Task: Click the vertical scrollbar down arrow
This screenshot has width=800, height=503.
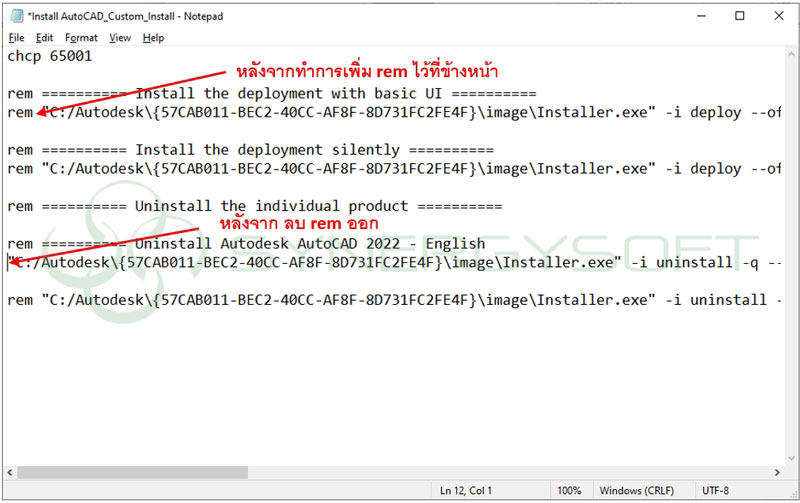Action: click(791, 459)
